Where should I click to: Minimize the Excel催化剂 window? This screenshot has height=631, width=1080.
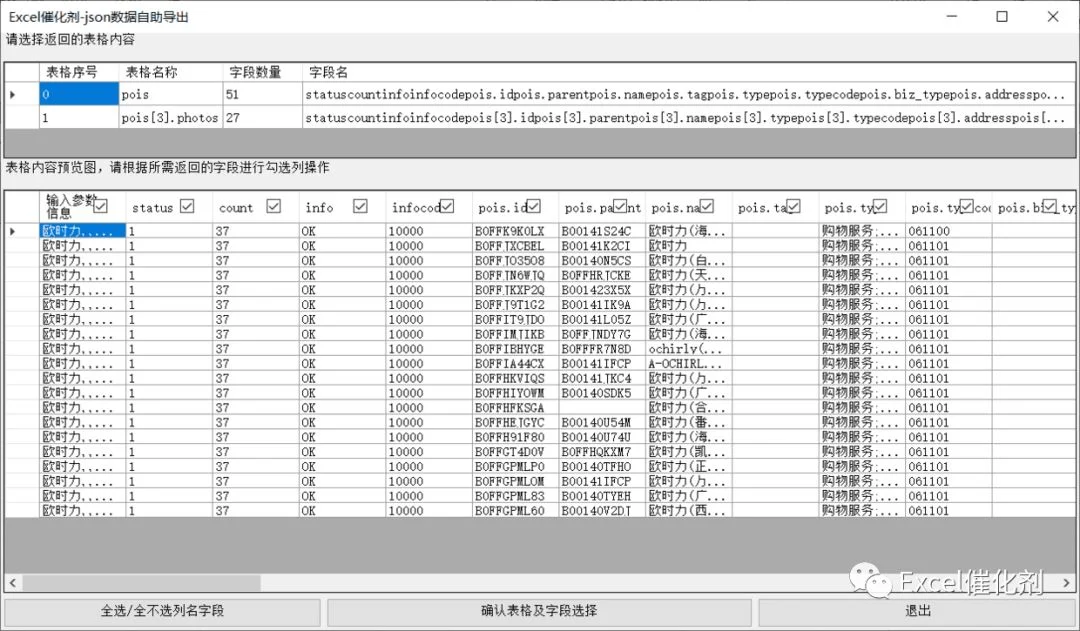pos(952,17)
